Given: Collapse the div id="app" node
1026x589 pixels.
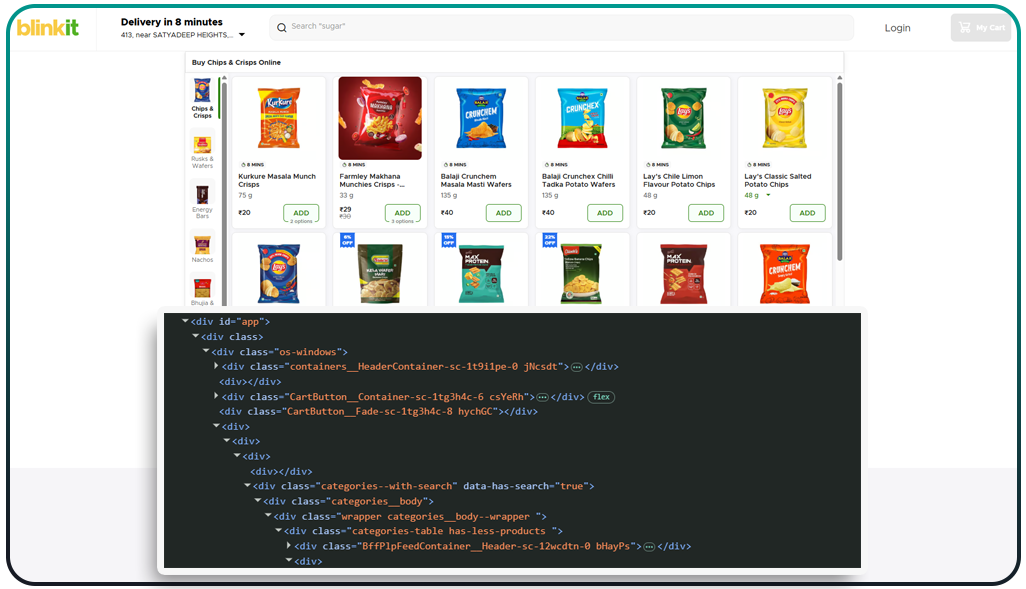Looking at the screenshot, I should tap(184, 321).
